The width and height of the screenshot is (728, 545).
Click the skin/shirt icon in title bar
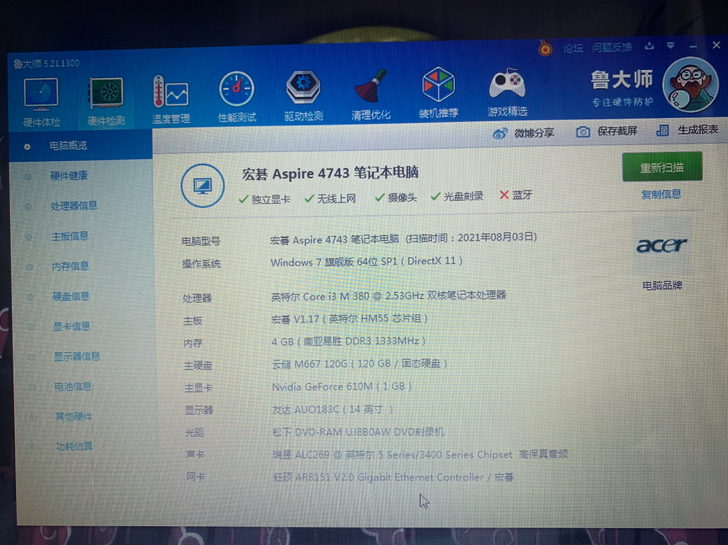pyautogui.click(x=650, y=45)
